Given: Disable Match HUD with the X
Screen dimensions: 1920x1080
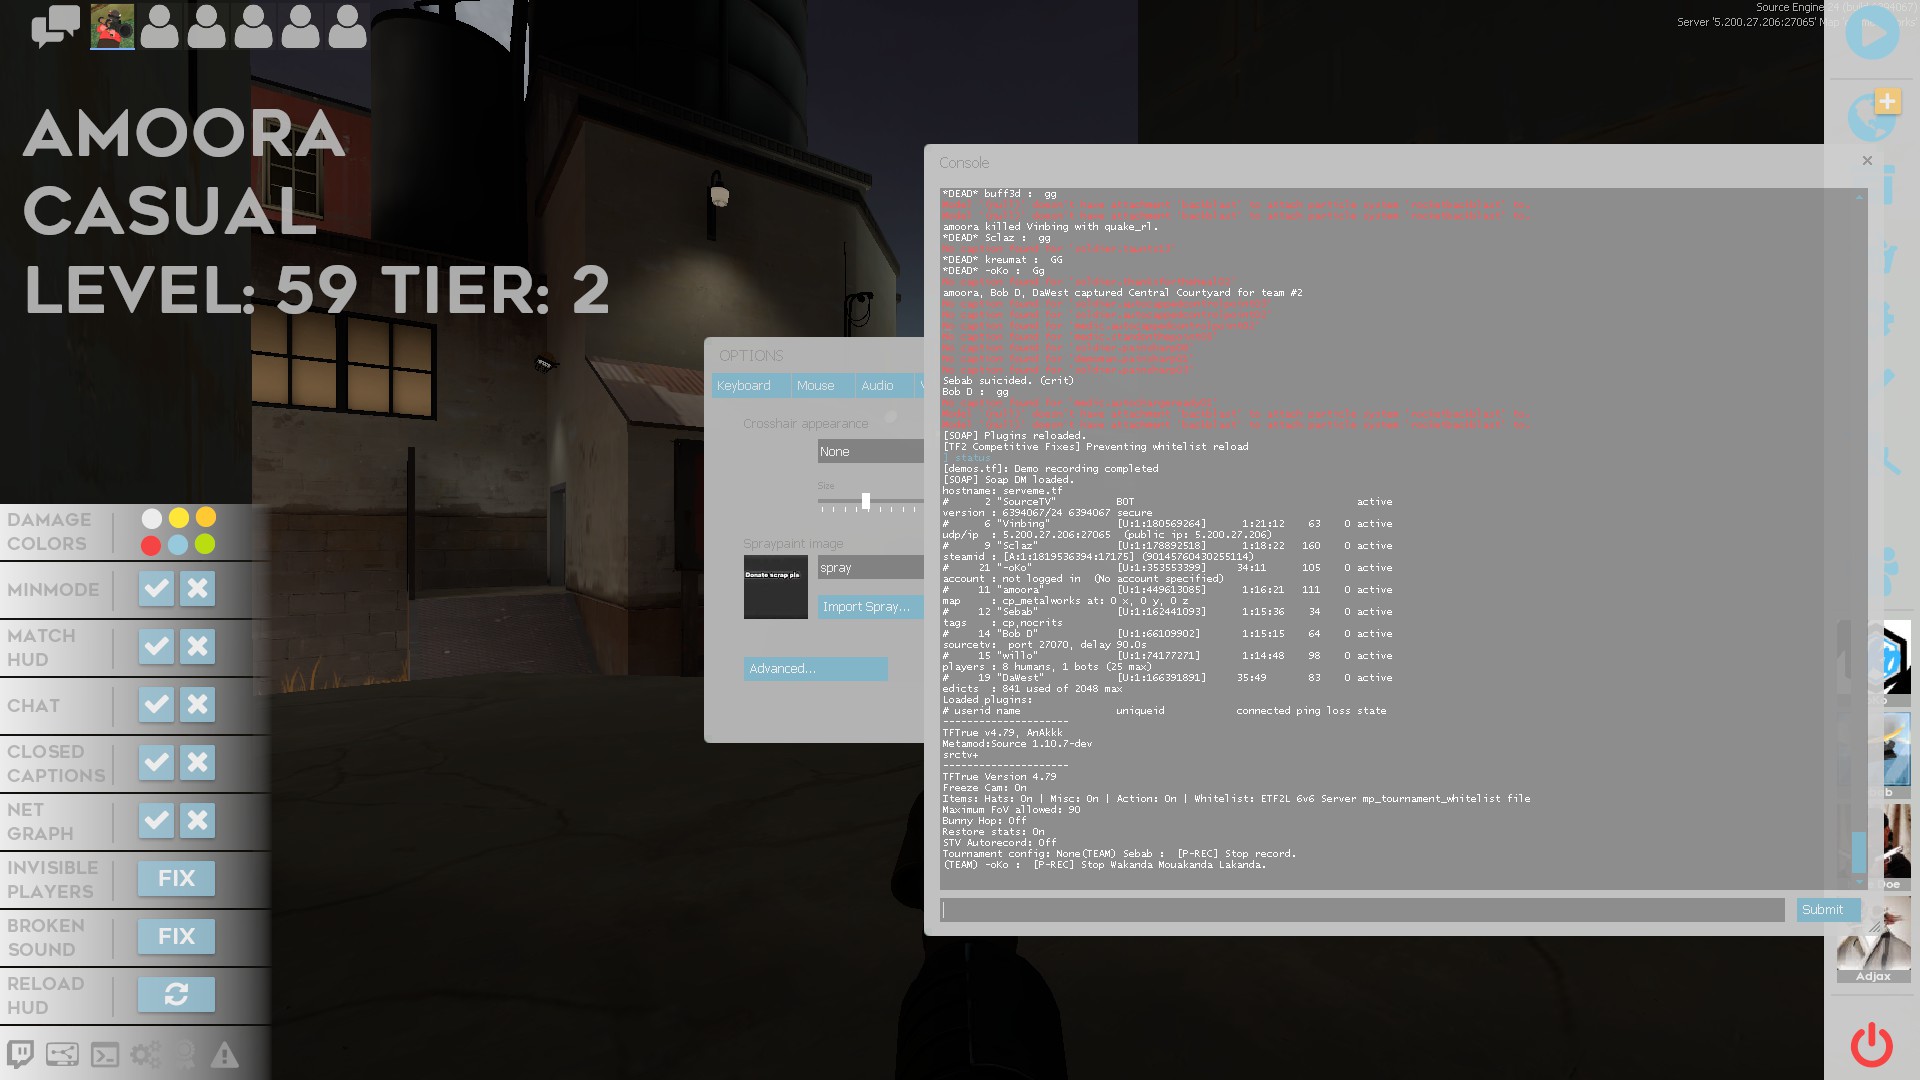Looking at the screenshot, I should pyautogui.click(x=197, y=646).
